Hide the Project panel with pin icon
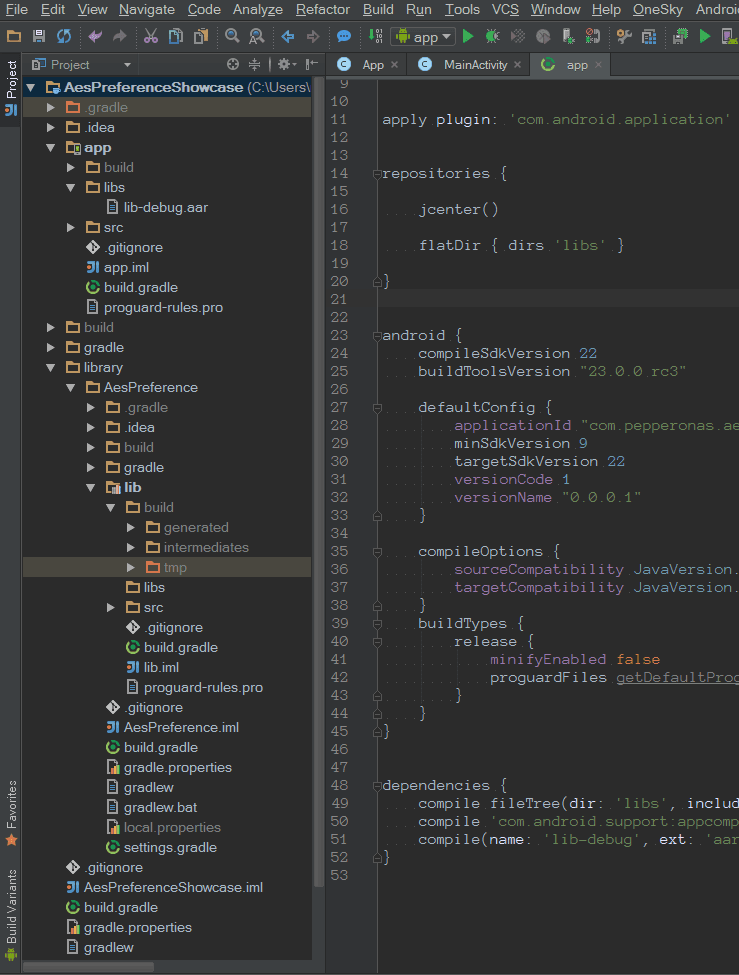This screenshot has width=739, height=975. (x=312, y=64)
